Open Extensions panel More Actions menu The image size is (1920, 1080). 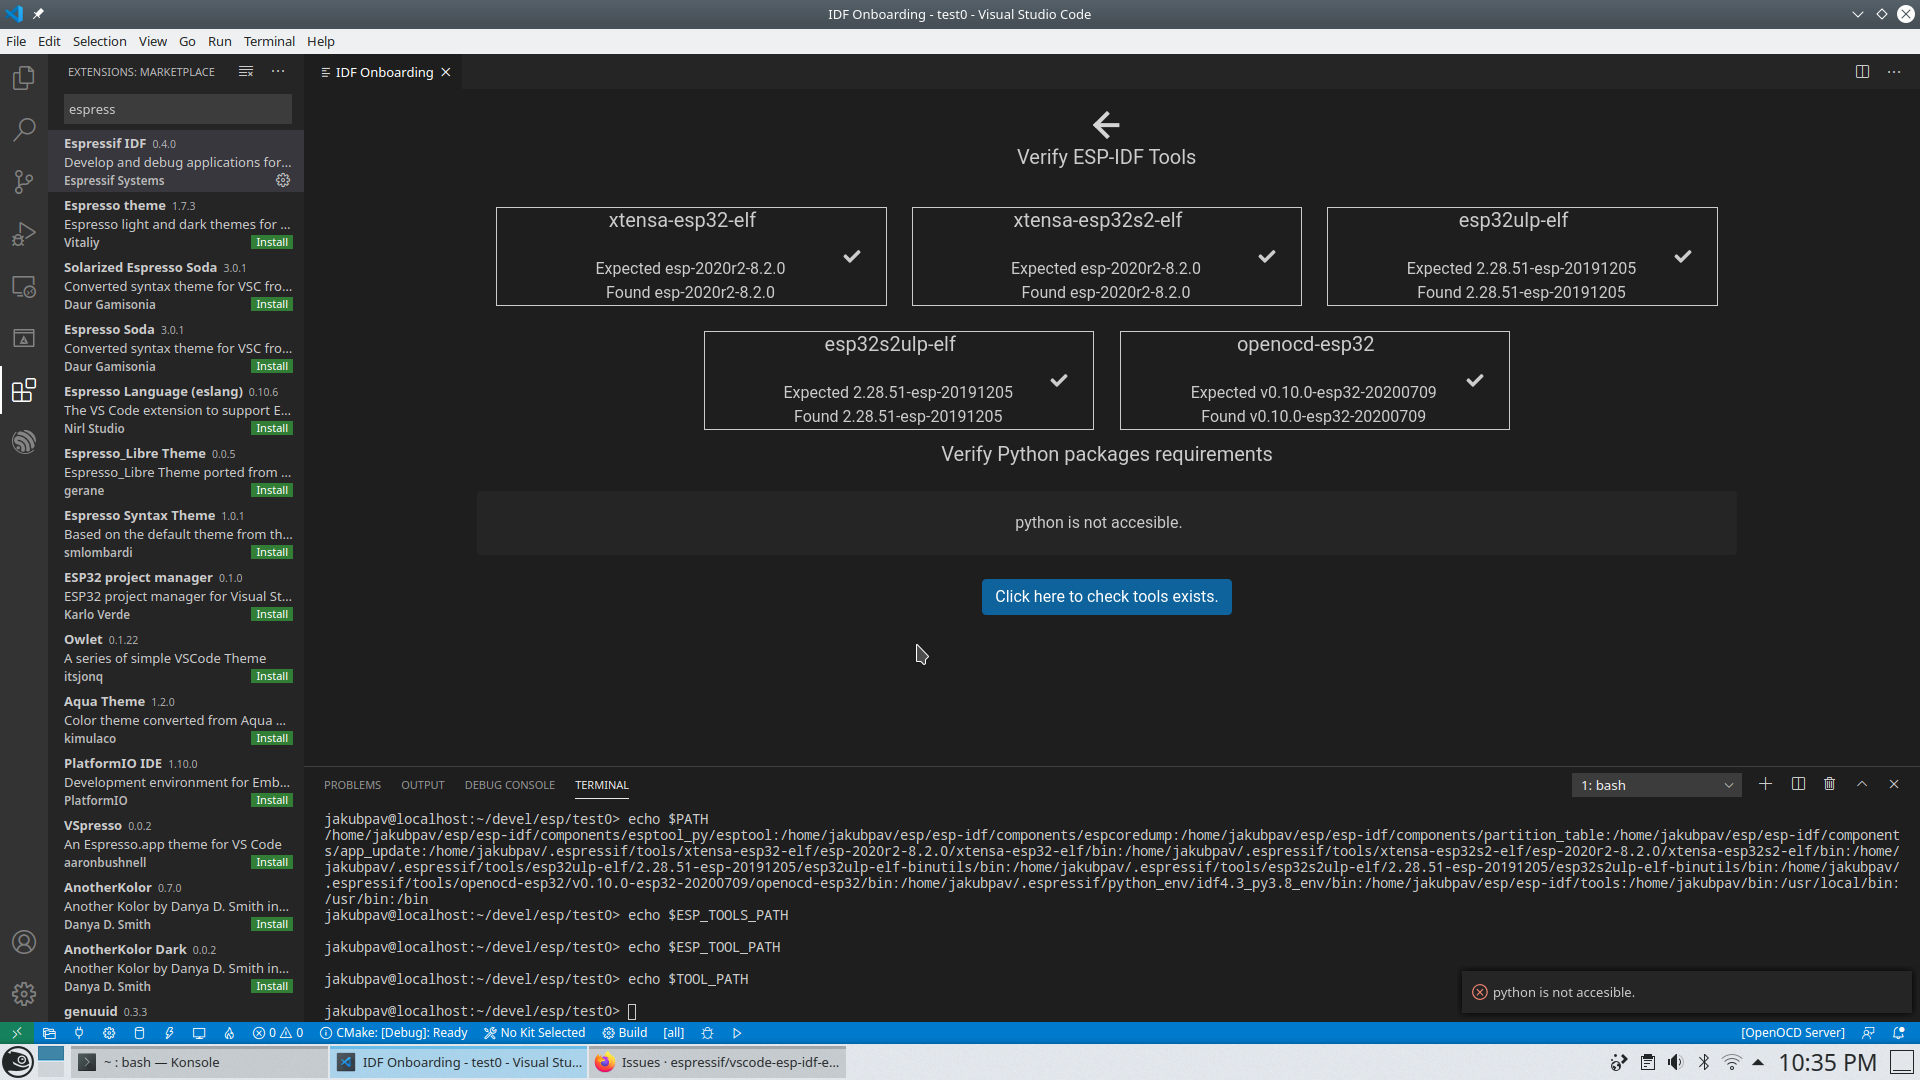click(278, 71)
